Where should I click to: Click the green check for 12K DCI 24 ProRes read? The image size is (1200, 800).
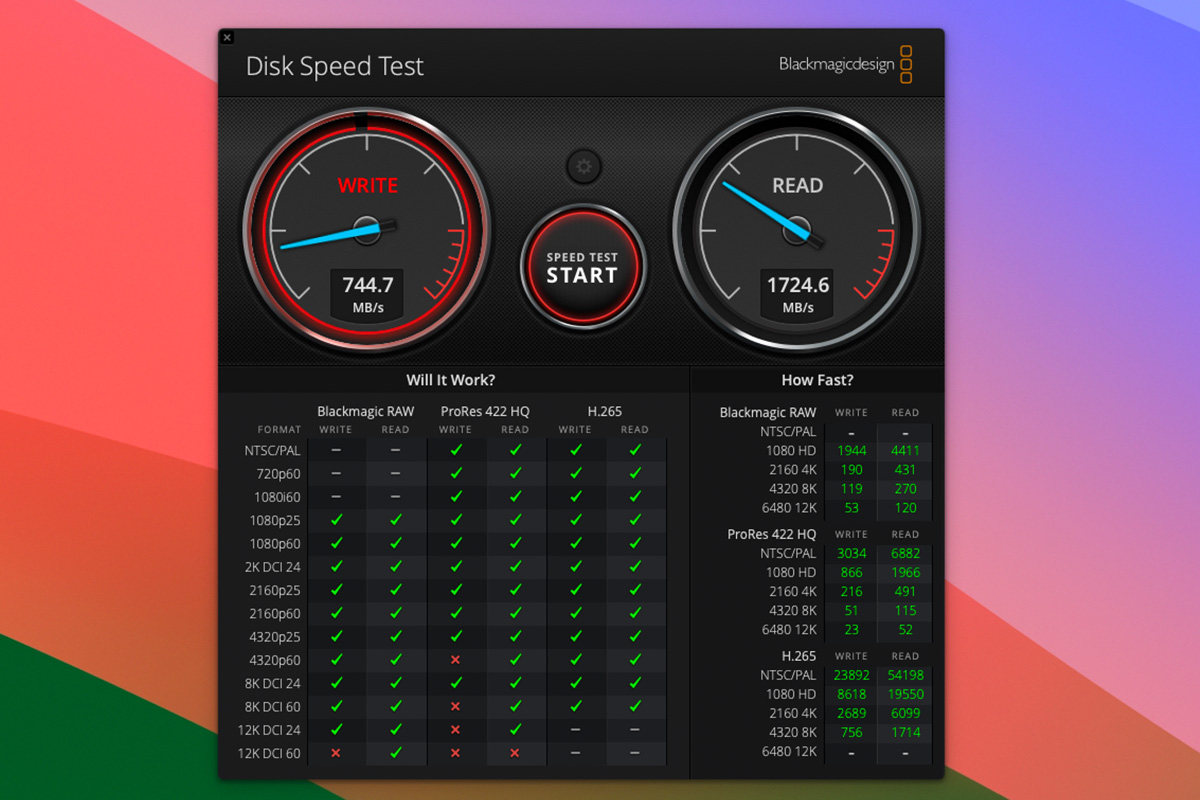[515, 729]
